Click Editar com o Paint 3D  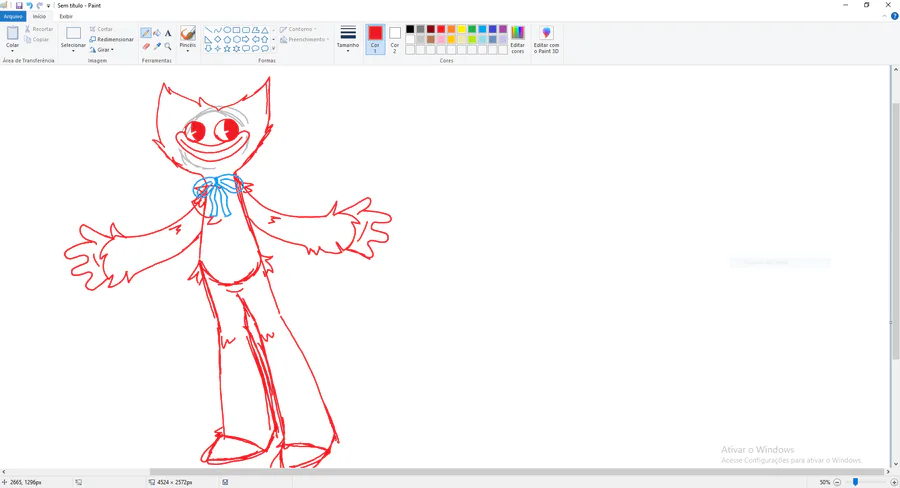[x=546, y=40]
